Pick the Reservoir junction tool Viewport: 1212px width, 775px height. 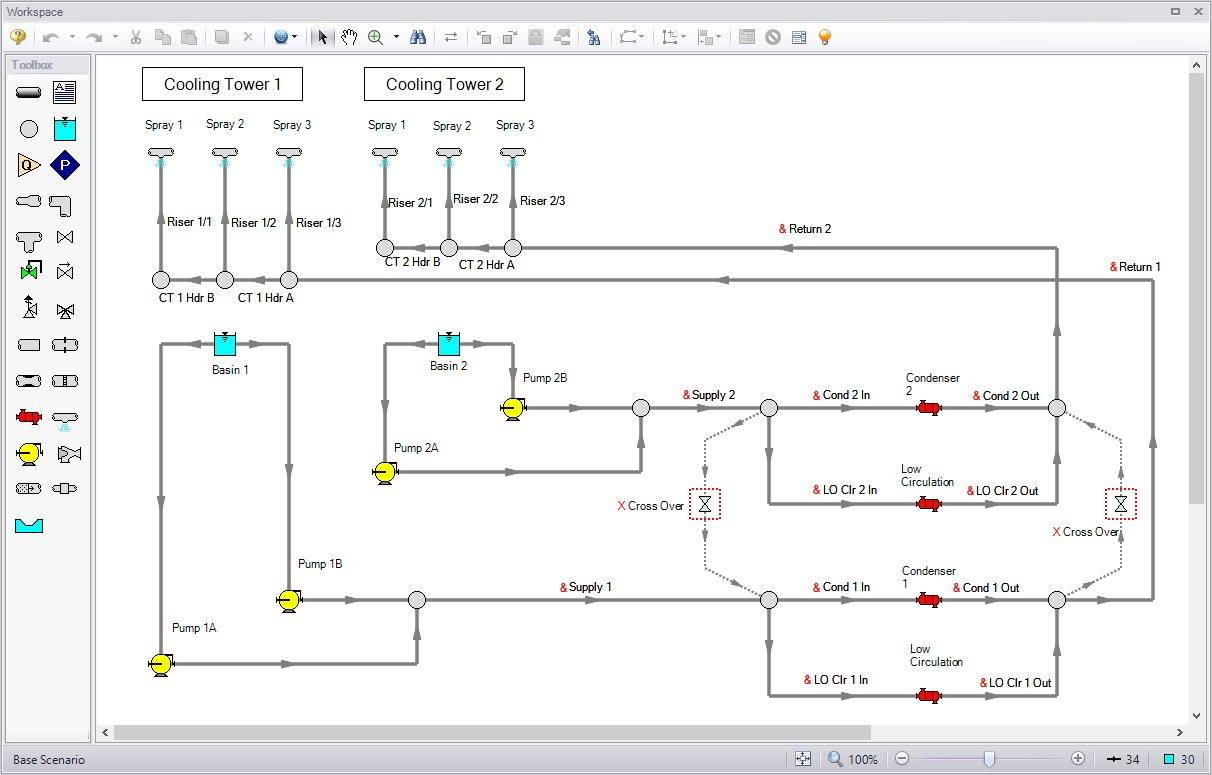[x=65, y=129]
